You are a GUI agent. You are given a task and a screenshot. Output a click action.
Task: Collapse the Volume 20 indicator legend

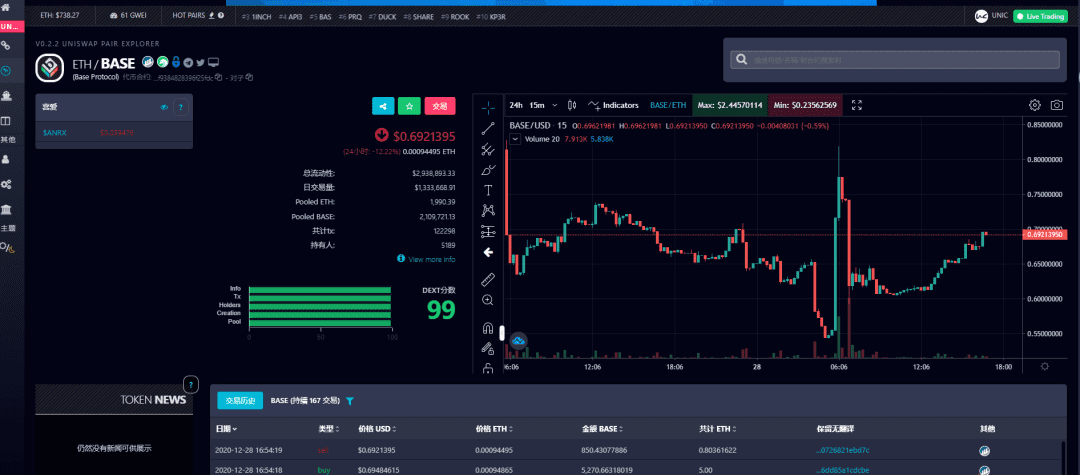tap(516, 139)
